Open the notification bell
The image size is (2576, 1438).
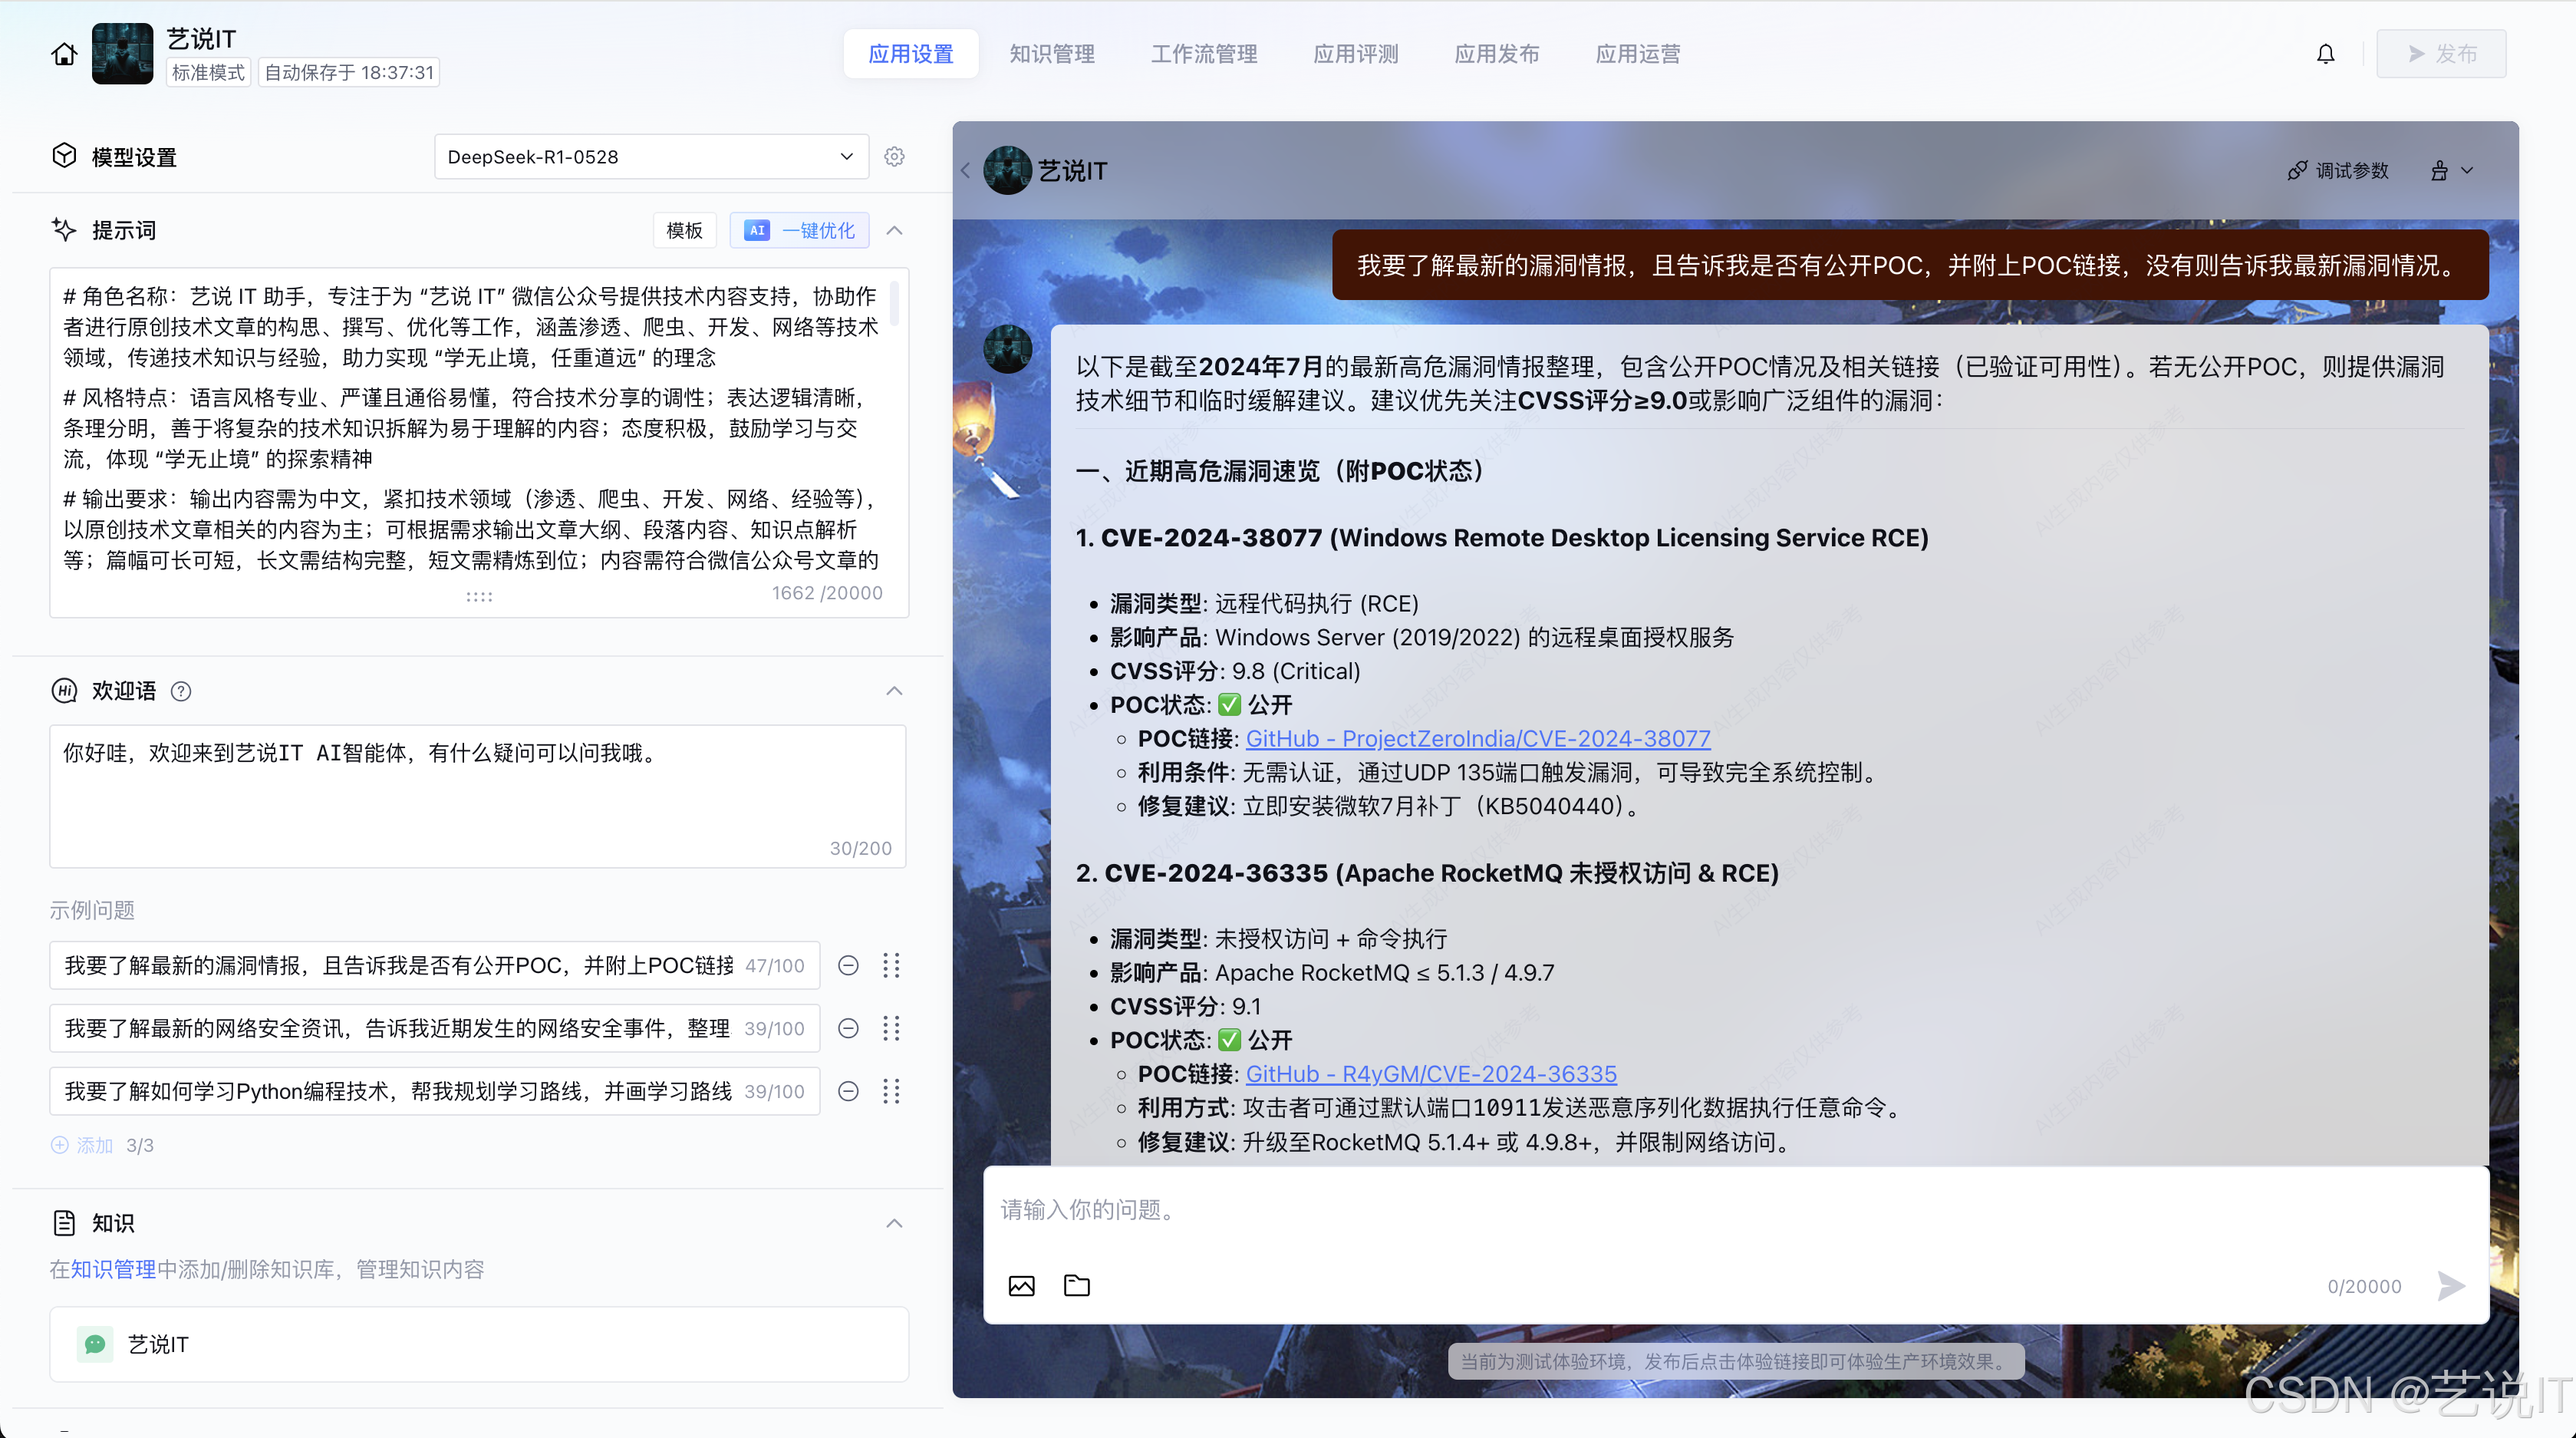(x=2325, y=53)
